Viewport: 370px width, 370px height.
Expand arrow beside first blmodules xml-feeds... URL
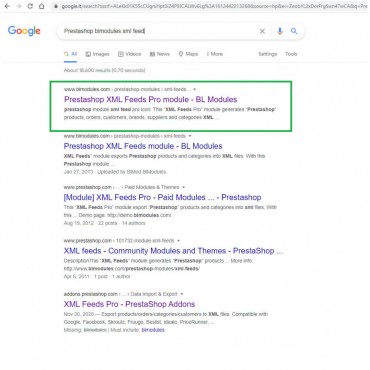tap(195, 89)
